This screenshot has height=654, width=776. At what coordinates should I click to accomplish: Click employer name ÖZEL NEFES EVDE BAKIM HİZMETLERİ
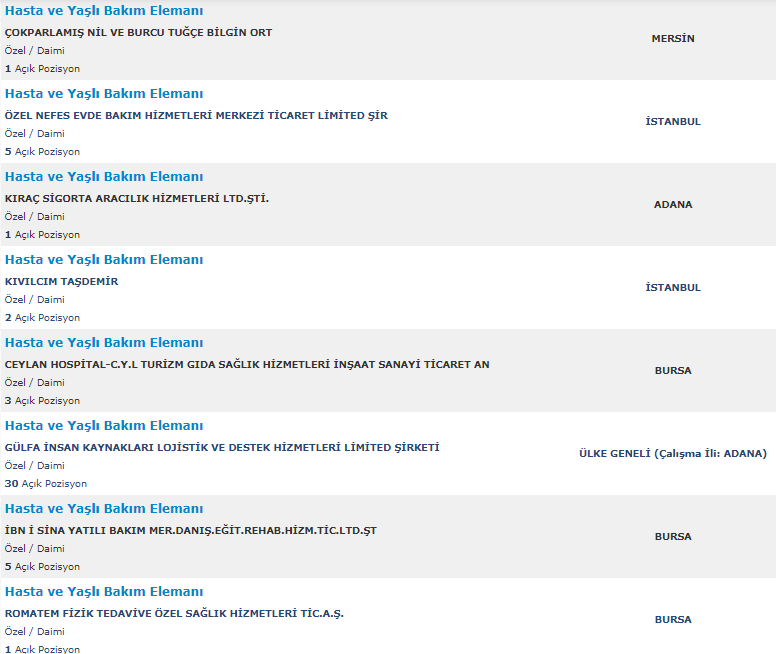[x=196, y=116]
